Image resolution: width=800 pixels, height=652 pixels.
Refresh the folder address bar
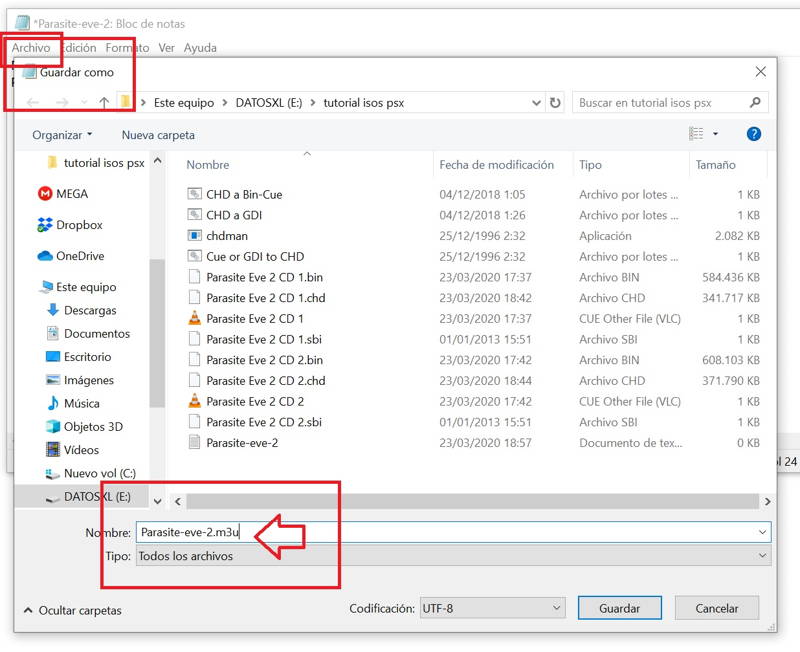pyautogui.click(x=555, y=103)
